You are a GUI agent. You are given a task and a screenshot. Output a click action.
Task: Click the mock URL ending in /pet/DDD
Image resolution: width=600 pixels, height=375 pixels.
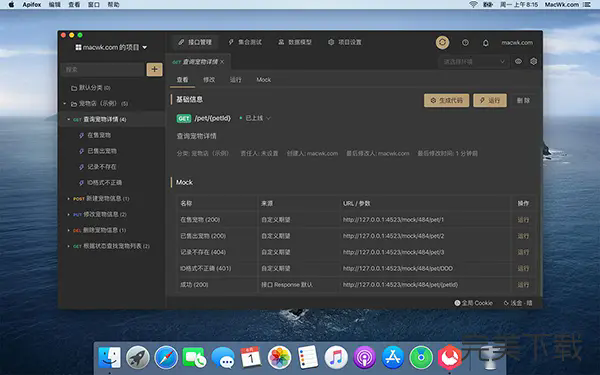398,269
